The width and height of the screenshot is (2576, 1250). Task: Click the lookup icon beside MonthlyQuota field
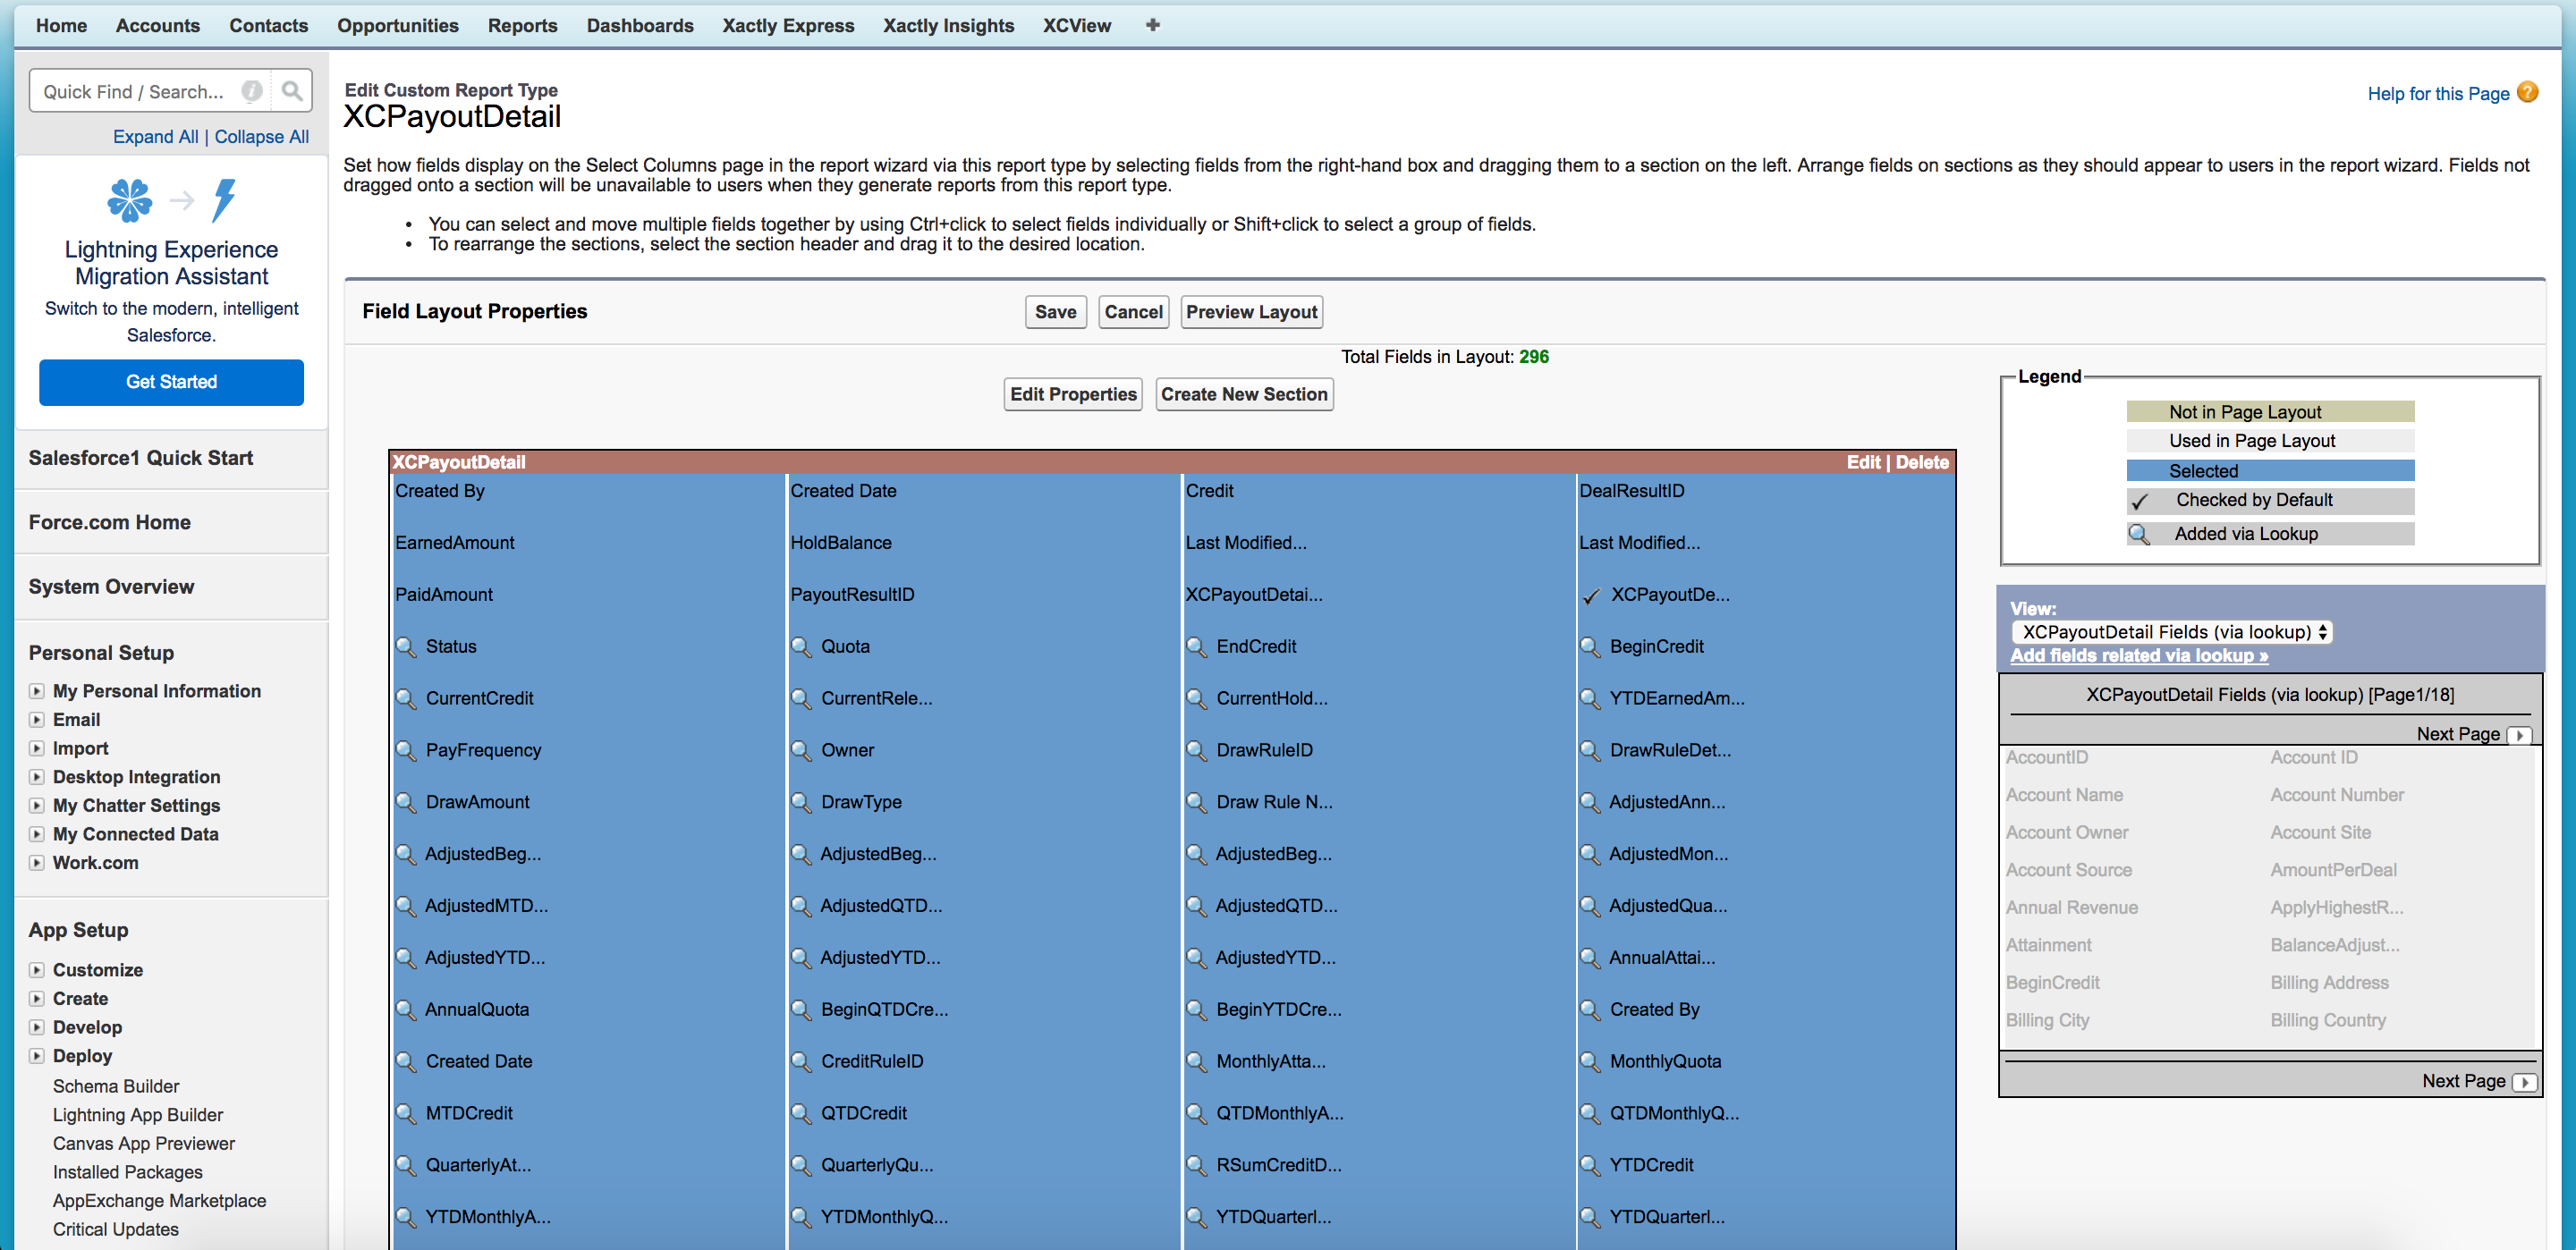[x=1590, y=1061]
